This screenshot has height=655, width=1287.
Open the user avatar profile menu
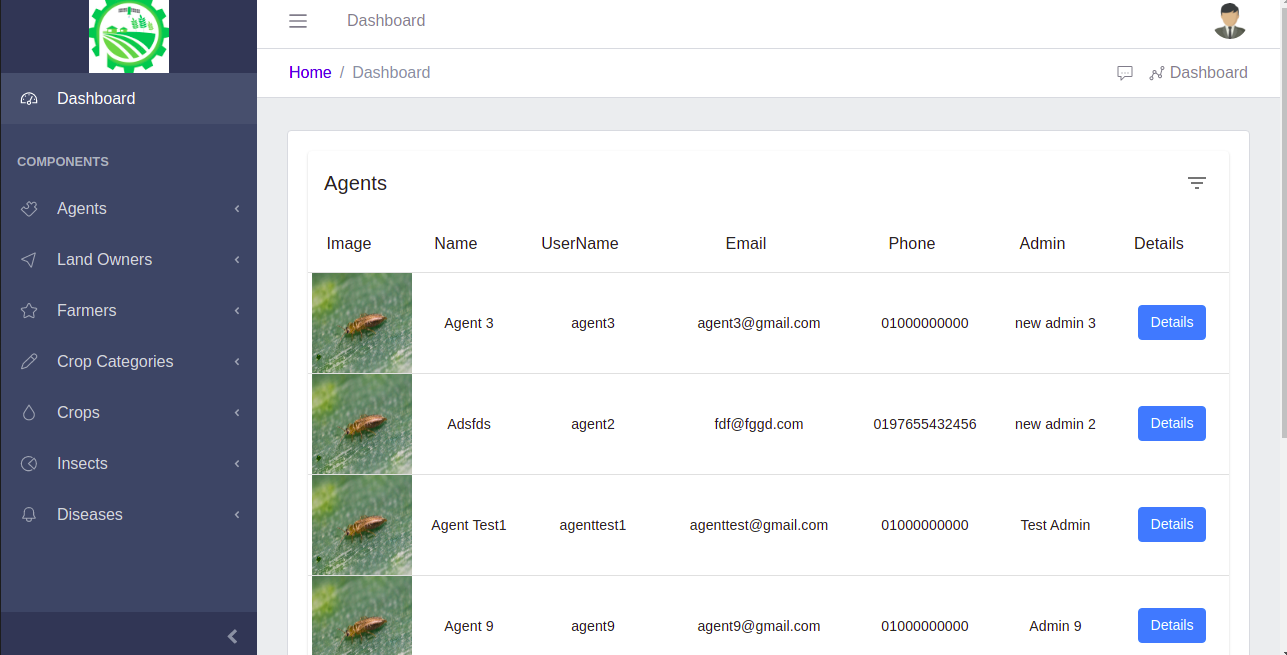[x=1229, y=21]
